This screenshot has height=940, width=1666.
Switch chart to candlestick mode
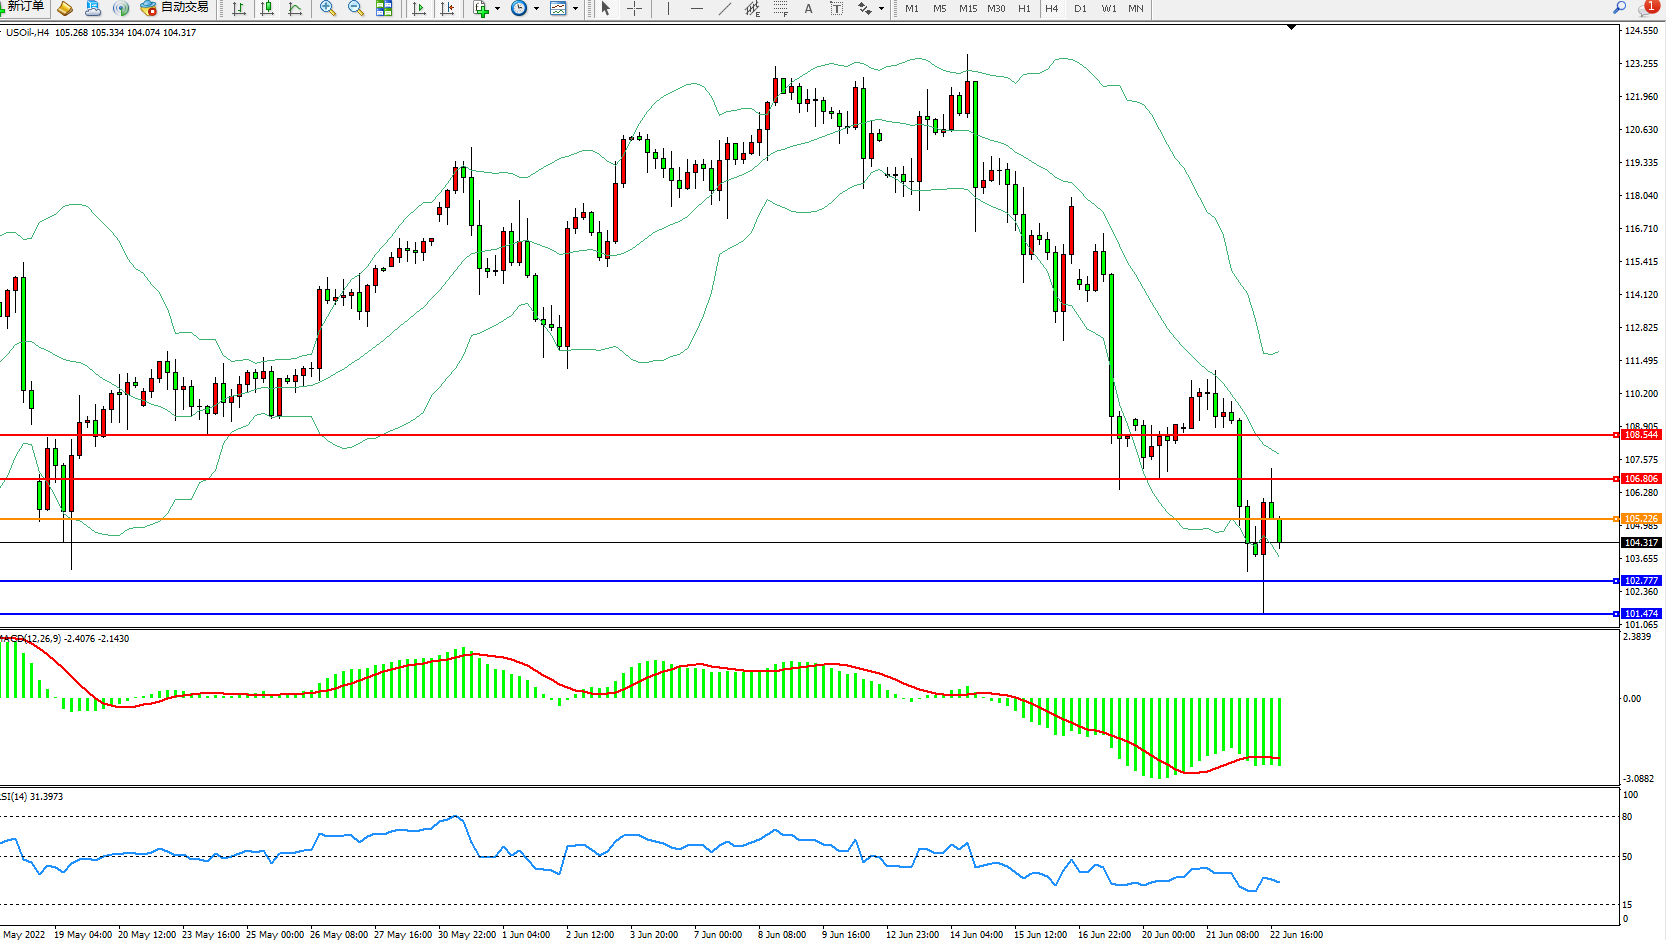coord(267,8)
